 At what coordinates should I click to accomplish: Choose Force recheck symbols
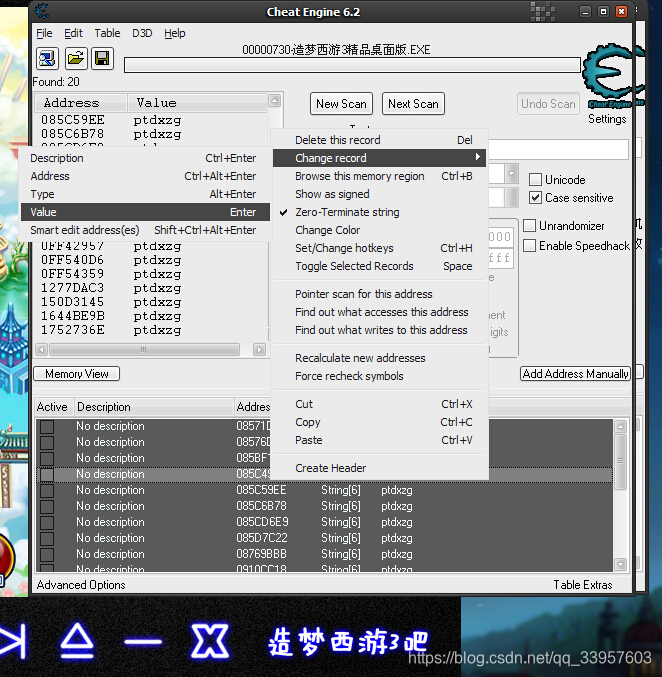click(380, 376)
